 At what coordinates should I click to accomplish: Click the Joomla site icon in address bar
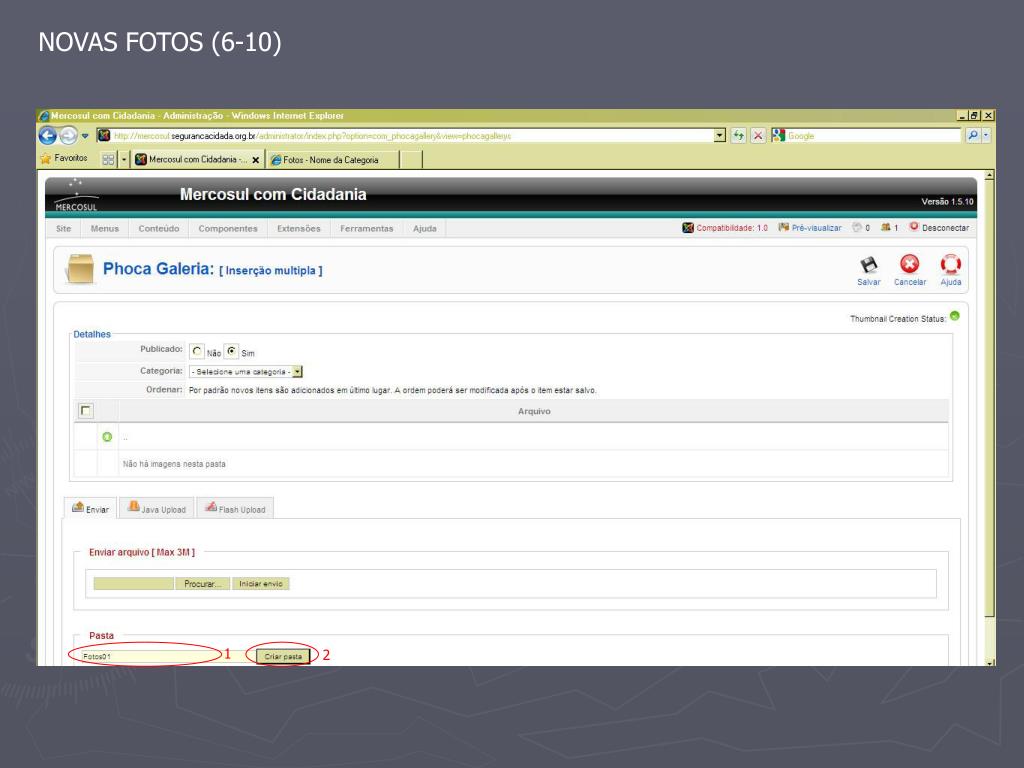click(104, 136)
